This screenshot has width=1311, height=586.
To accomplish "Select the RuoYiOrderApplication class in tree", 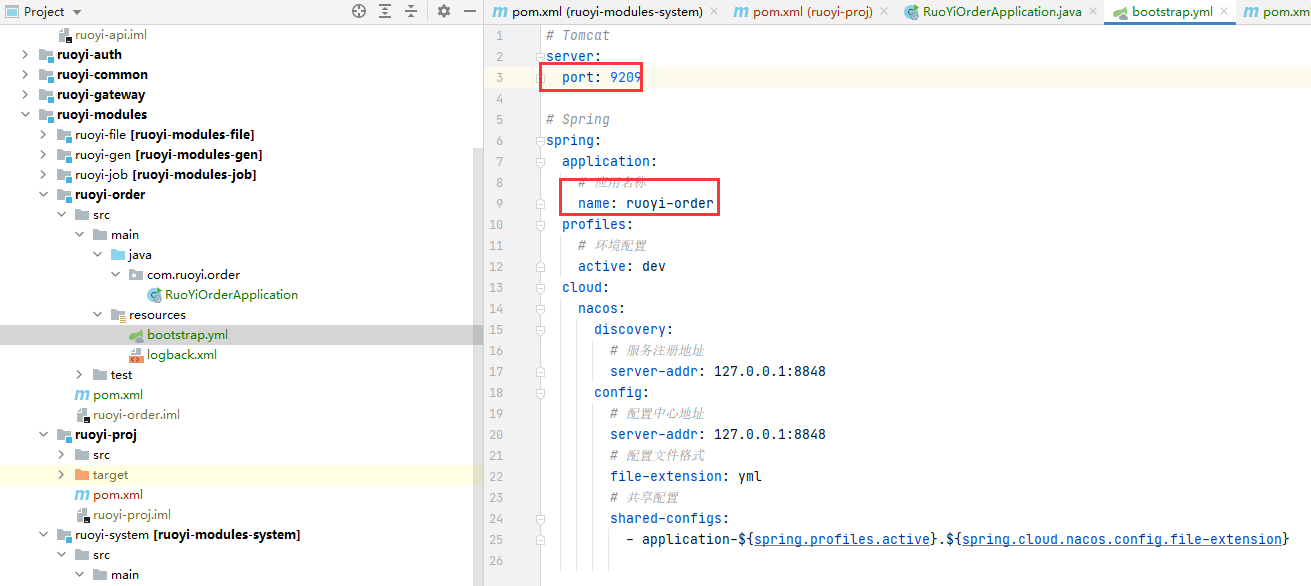I will tap(231, 295).
